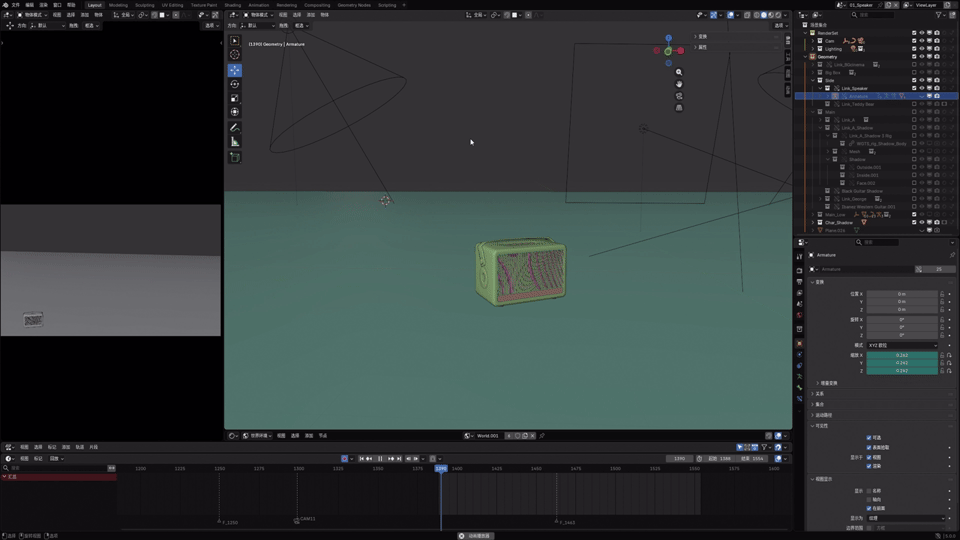The height and width of the screenshot is (540, 960).
Task: Click the 动画播放器 status bar button
Action: (475, 536)
